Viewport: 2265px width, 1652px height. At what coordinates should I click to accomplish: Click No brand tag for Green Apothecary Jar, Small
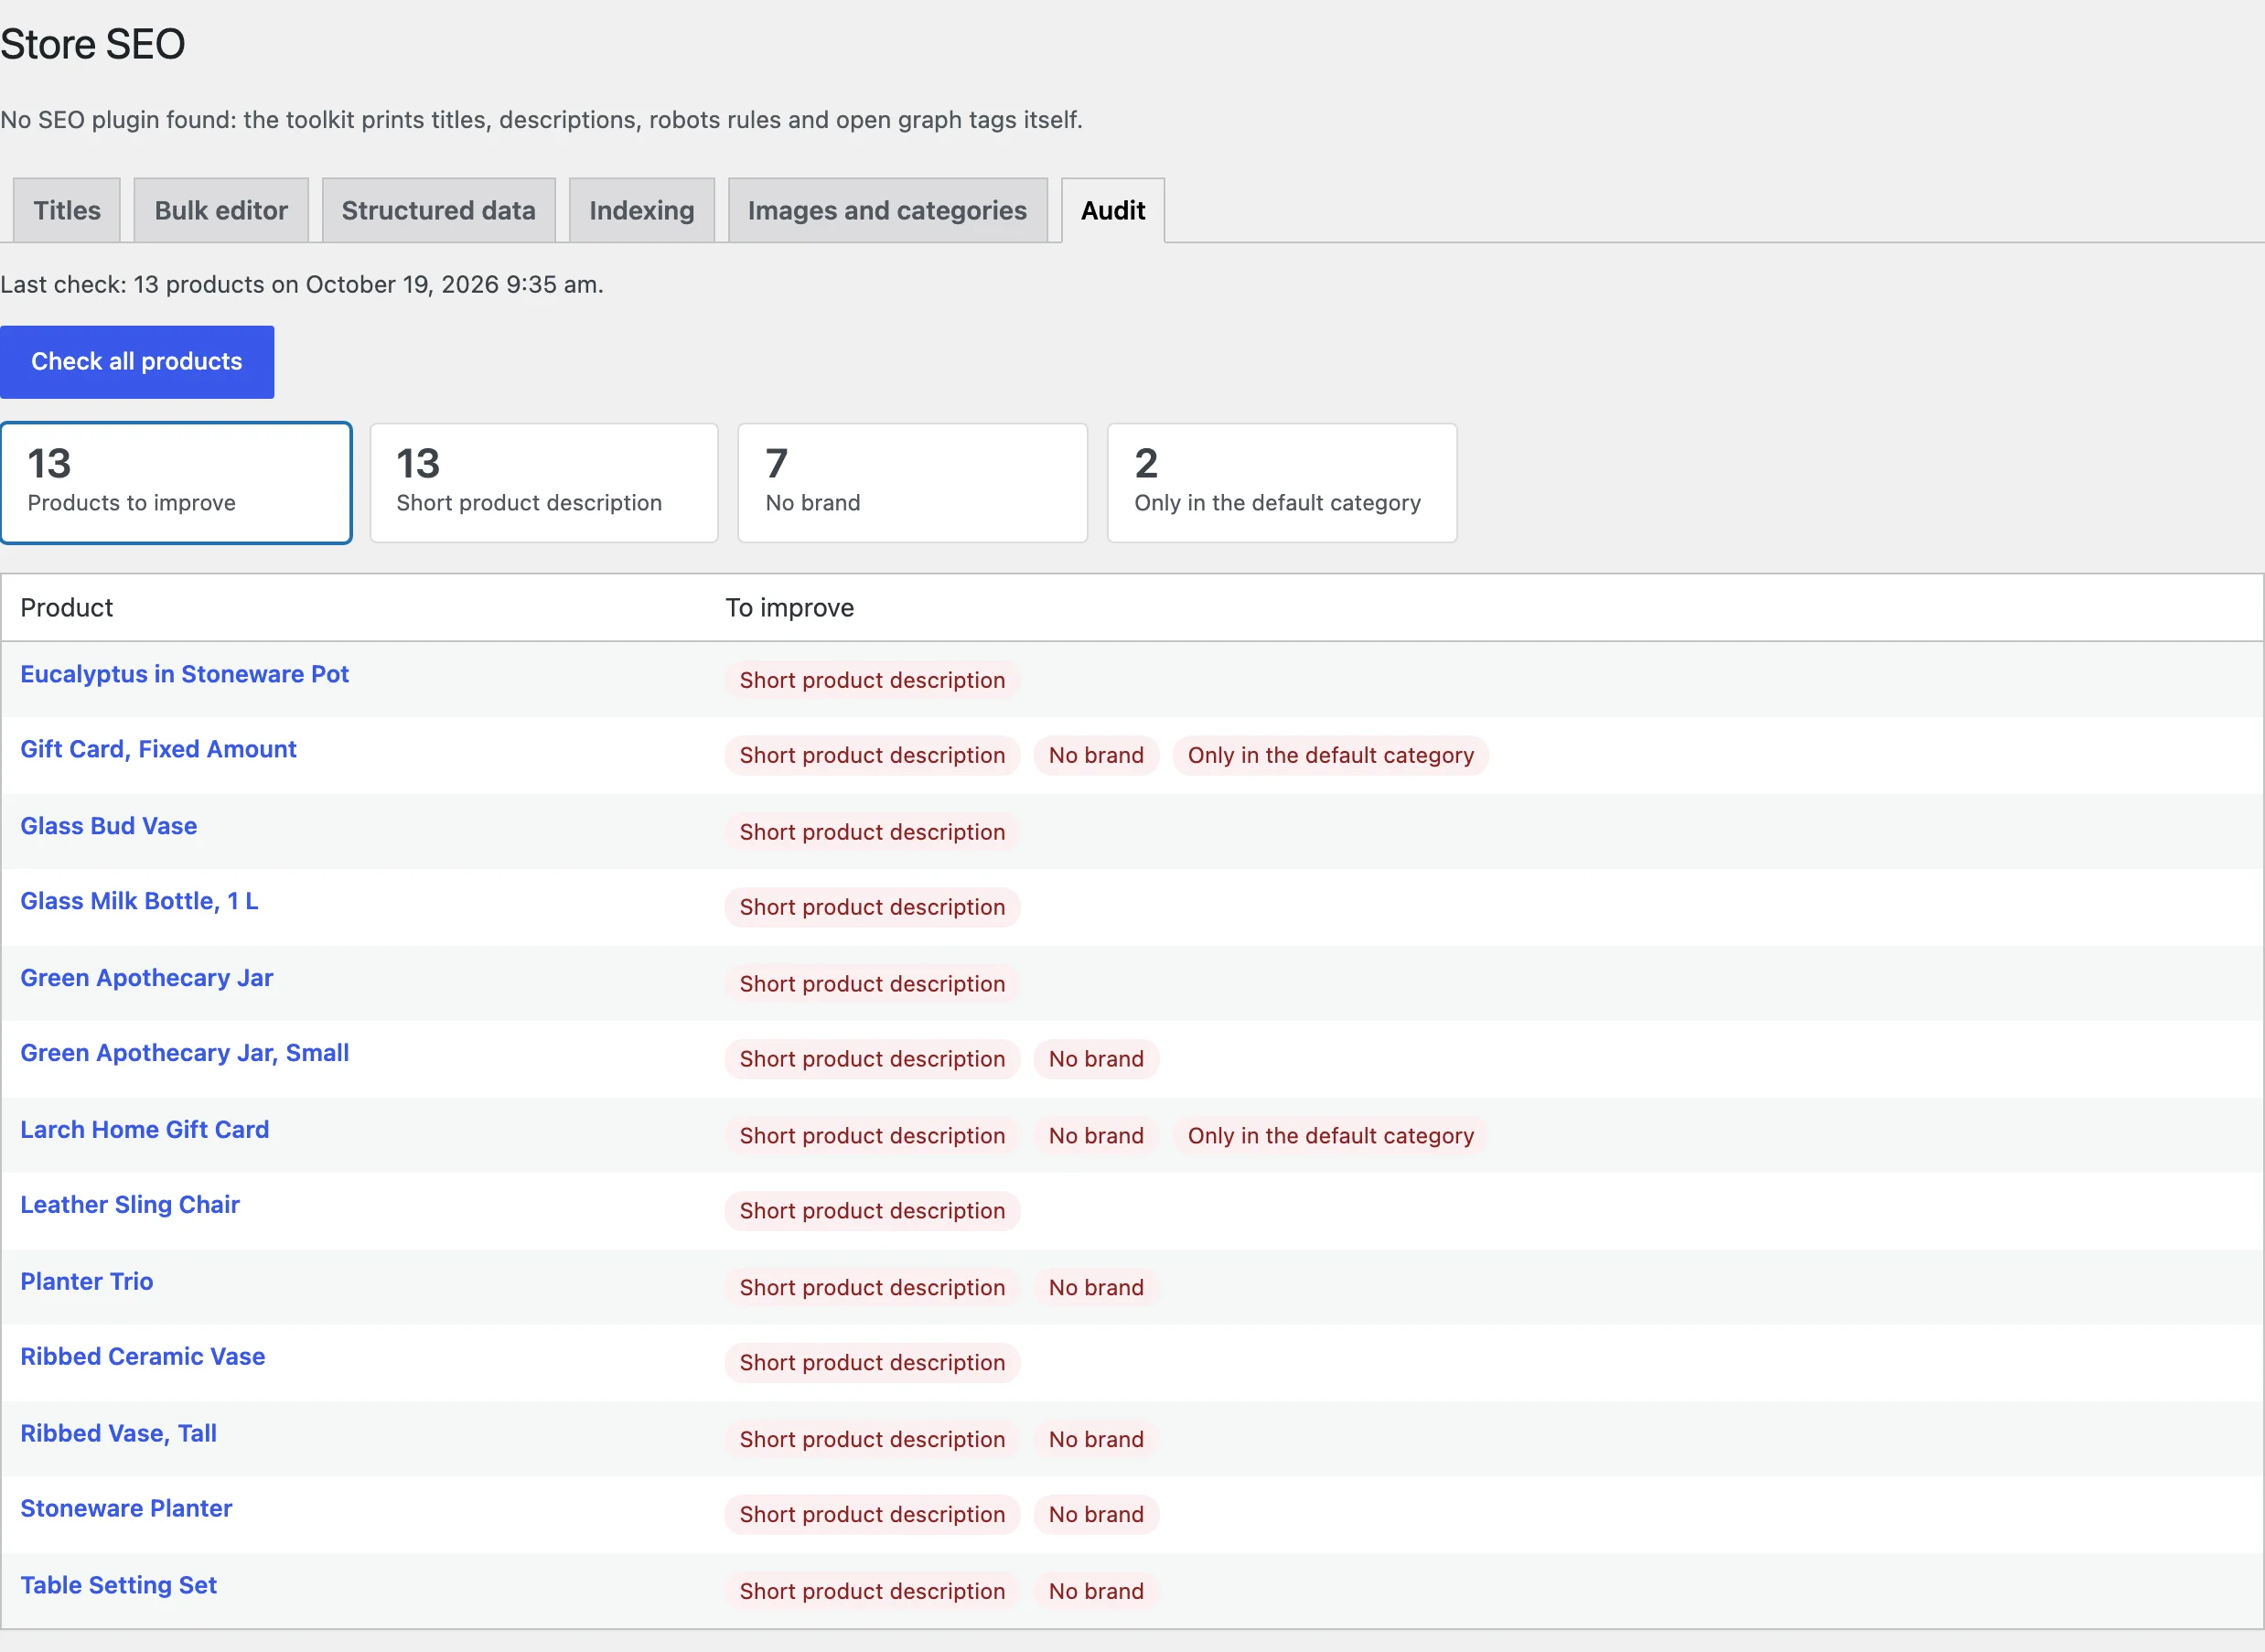pyautogui.click(x=1096, y=1059)
